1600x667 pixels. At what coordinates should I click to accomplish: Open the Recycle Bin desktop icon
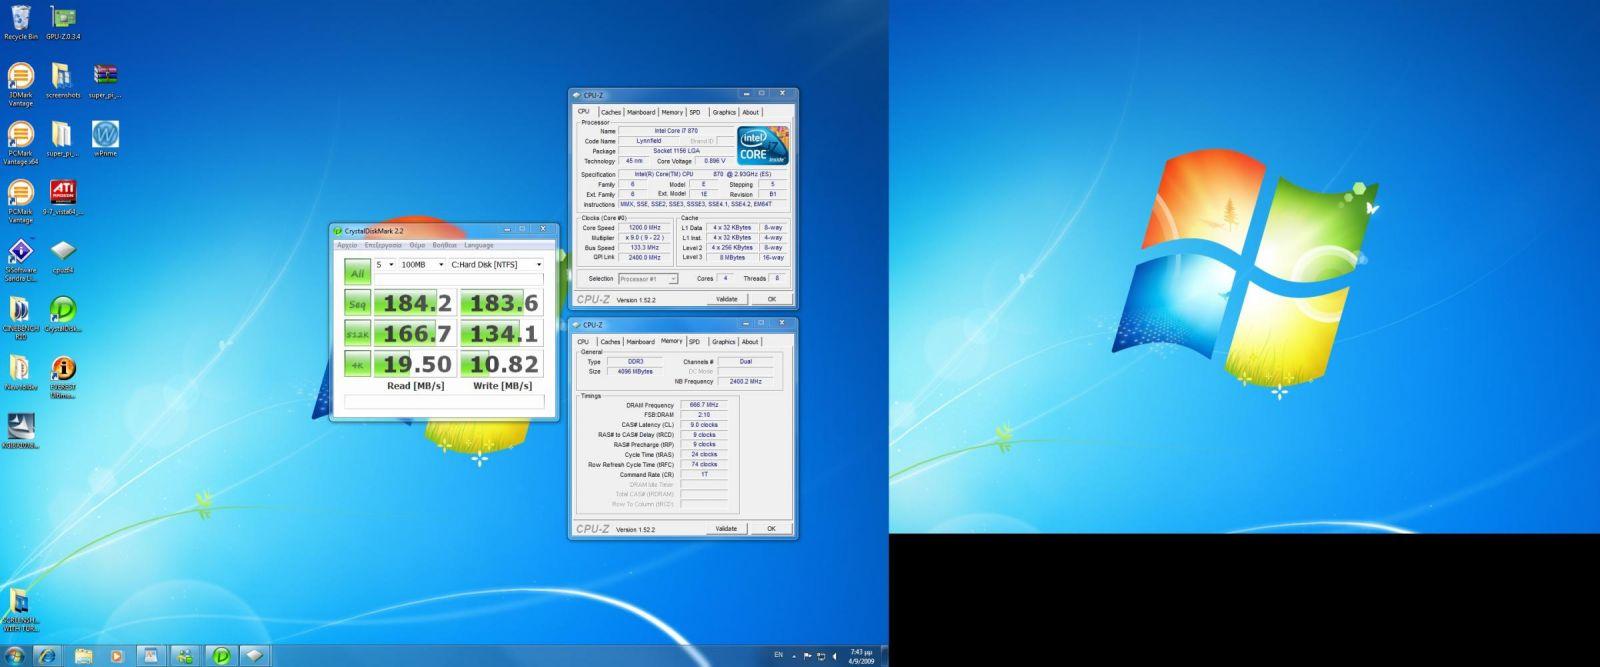20,21
